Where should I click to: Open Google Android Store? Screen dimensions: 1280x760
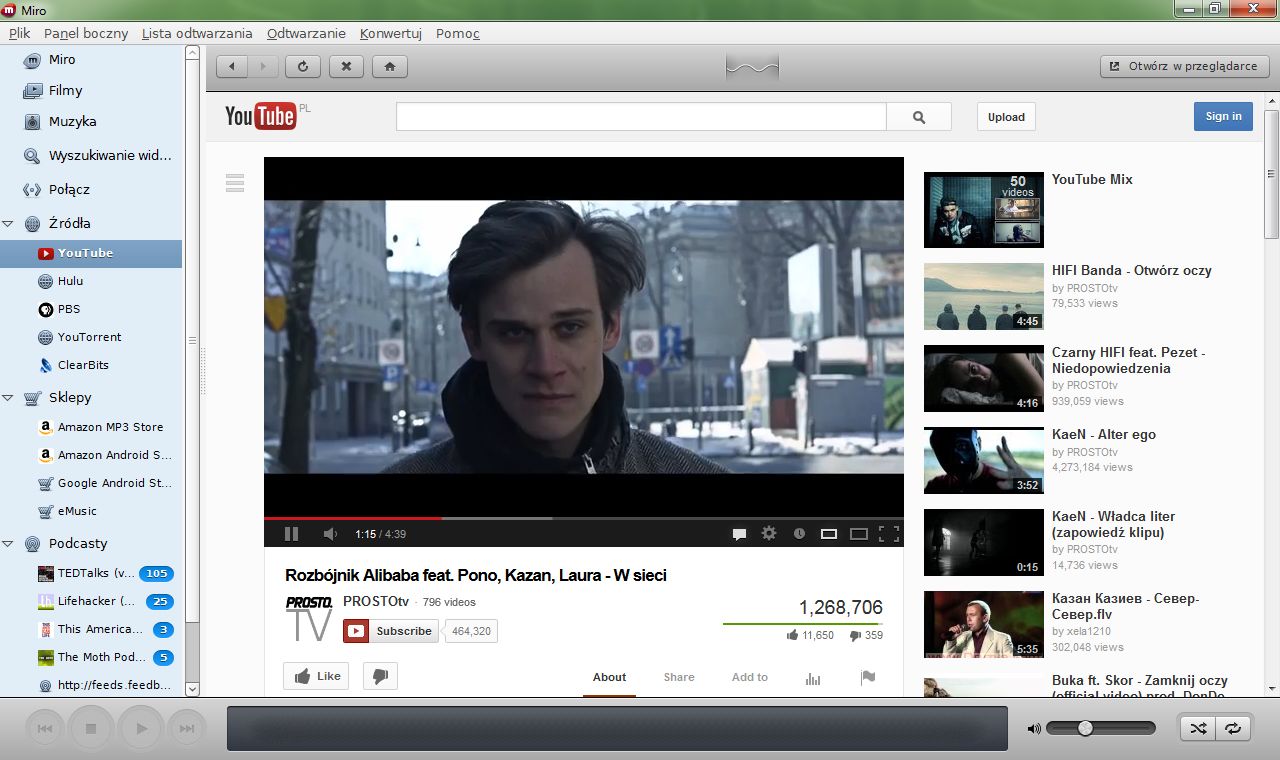(x=91, y=483)
